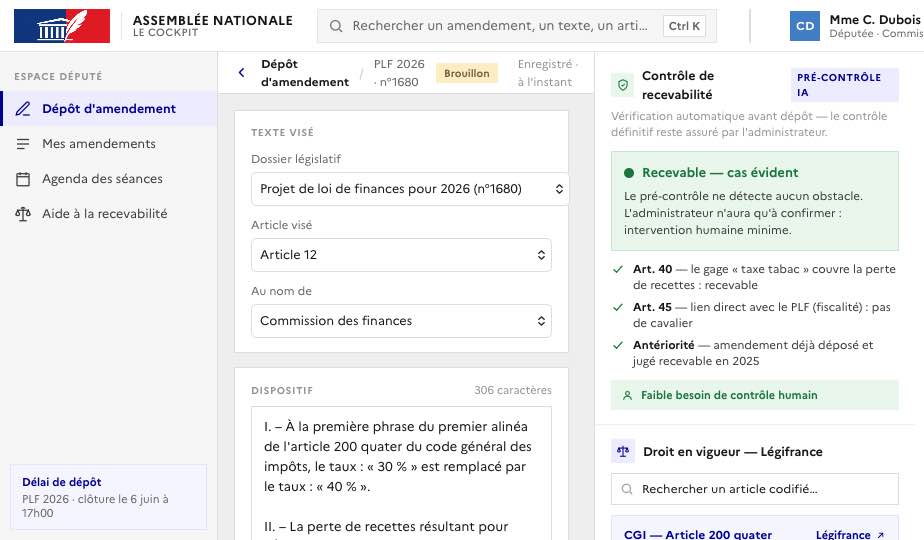The image size is (924, 540).
Task: Click the checkmark beside Antériorité
Action: click(x=618, y=345)
